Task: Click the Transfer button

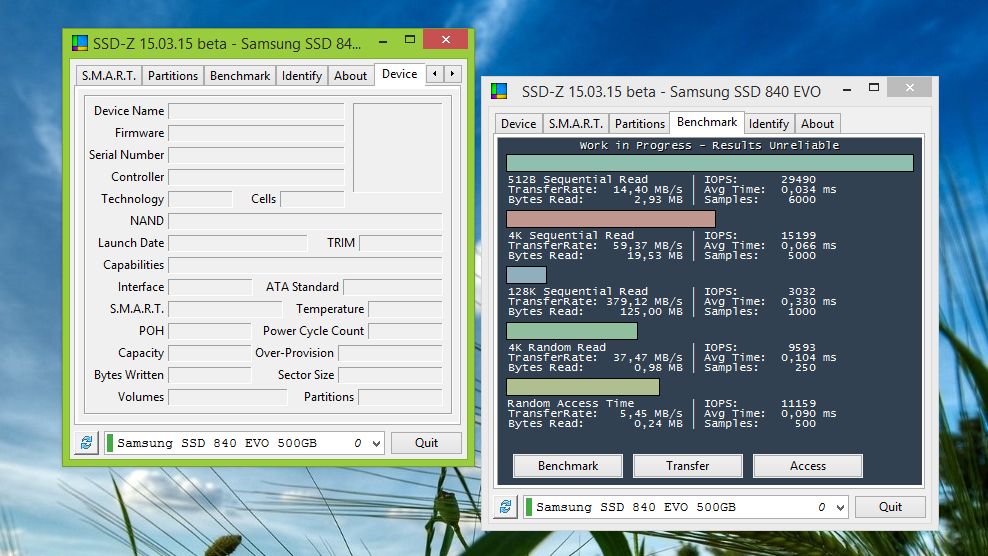Action: point(687,466)
